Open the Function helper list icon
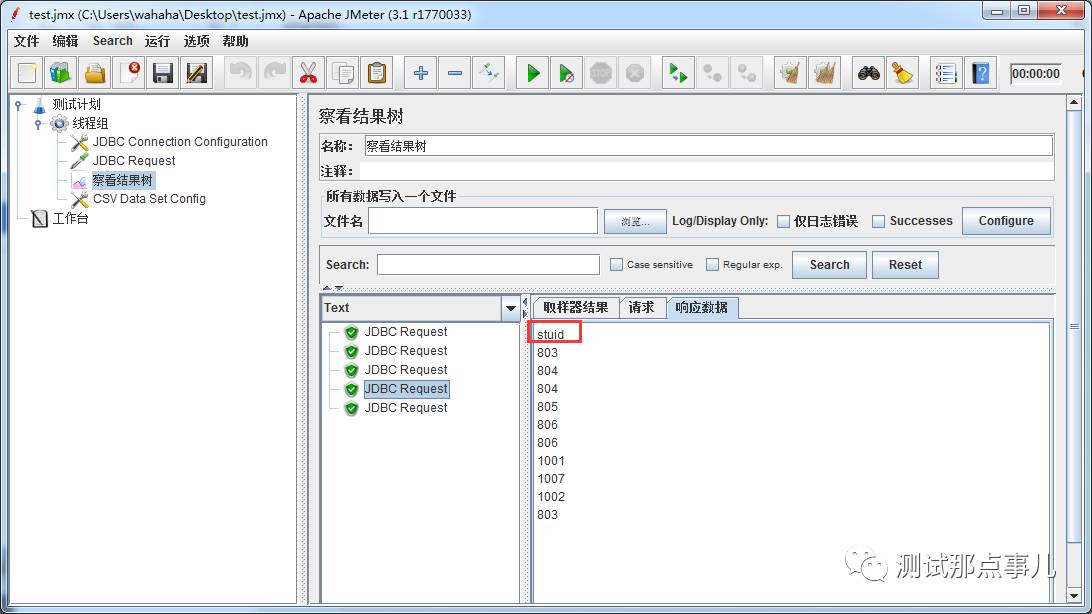 click(x=946, y=73)
